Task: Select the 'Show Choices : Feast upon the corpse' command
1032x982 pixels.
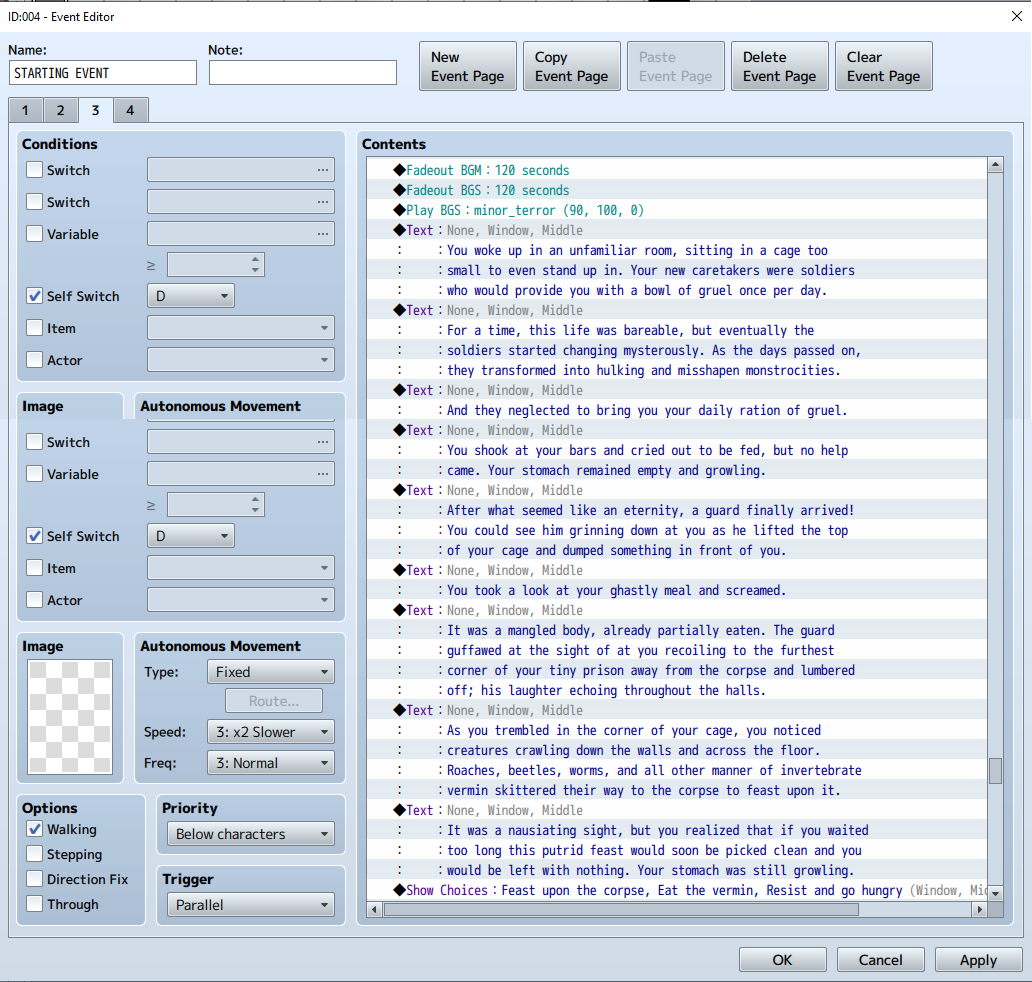Action: (x=677, y=891)
